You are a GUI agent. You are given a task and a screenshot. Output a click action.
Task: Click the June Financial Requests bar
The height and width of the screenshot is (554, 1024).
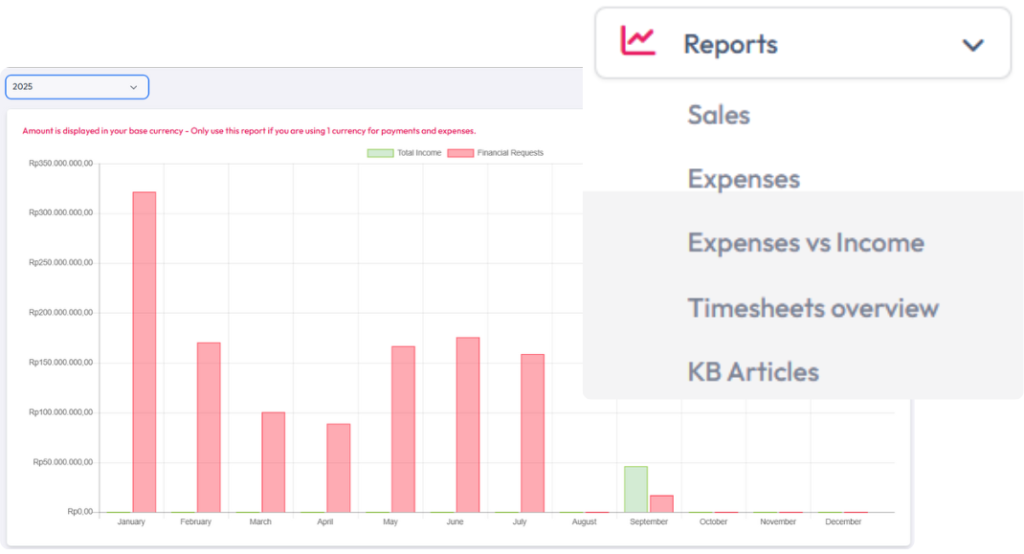pos(467,425)
